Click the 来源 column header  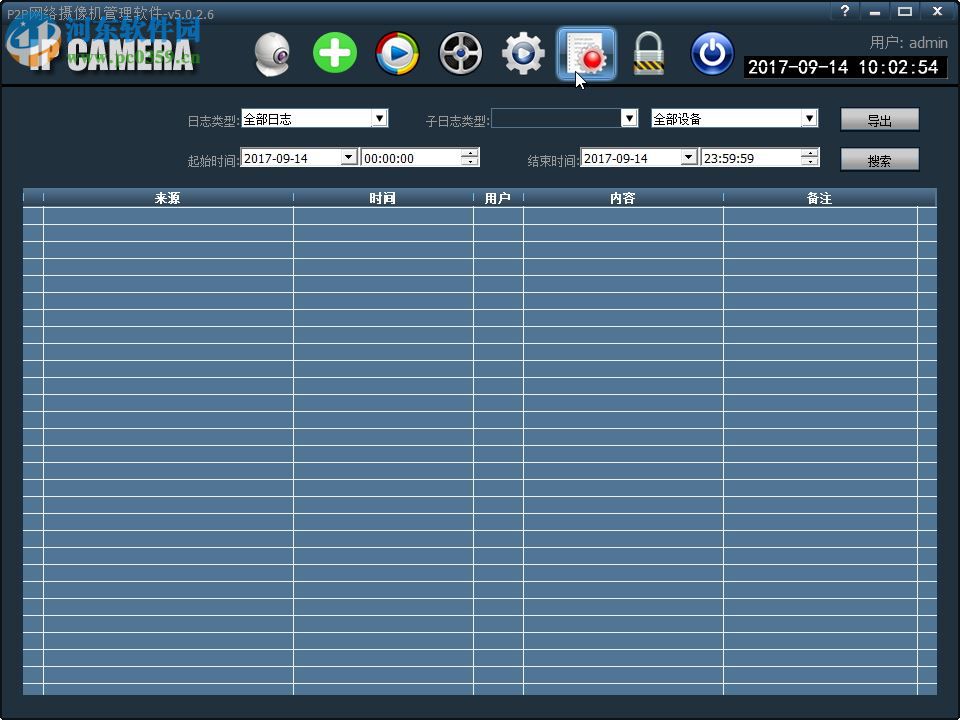tap(168, 198)
